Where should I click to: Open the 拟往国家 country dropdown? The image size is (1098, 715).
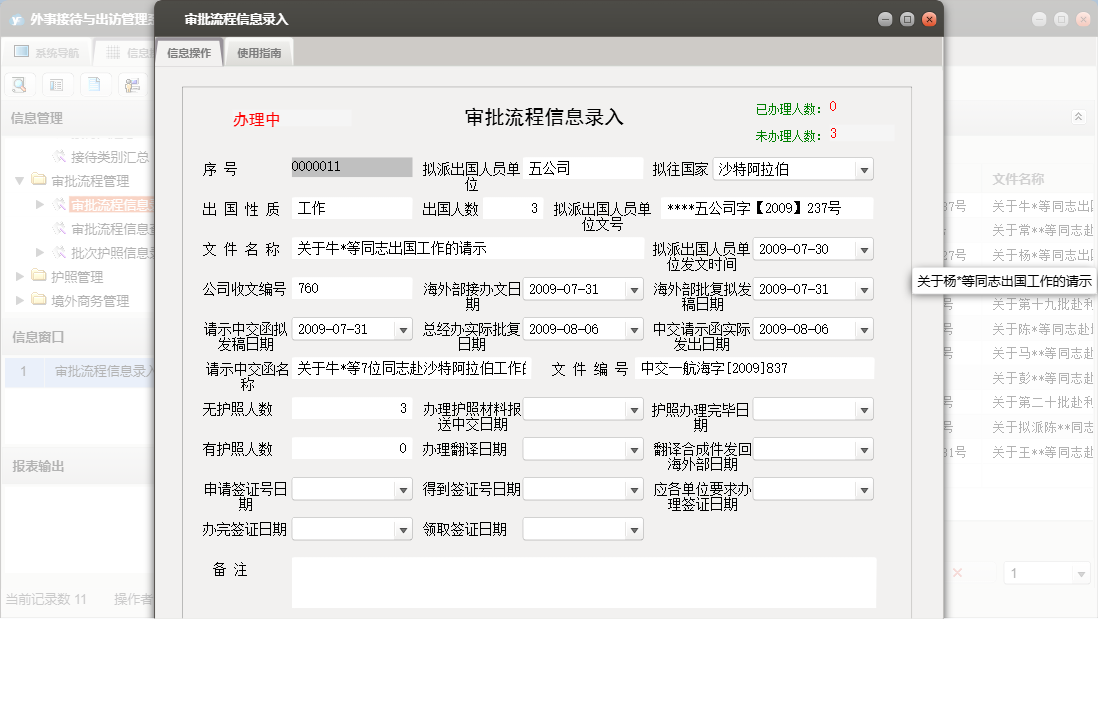(x=864, y=169)
